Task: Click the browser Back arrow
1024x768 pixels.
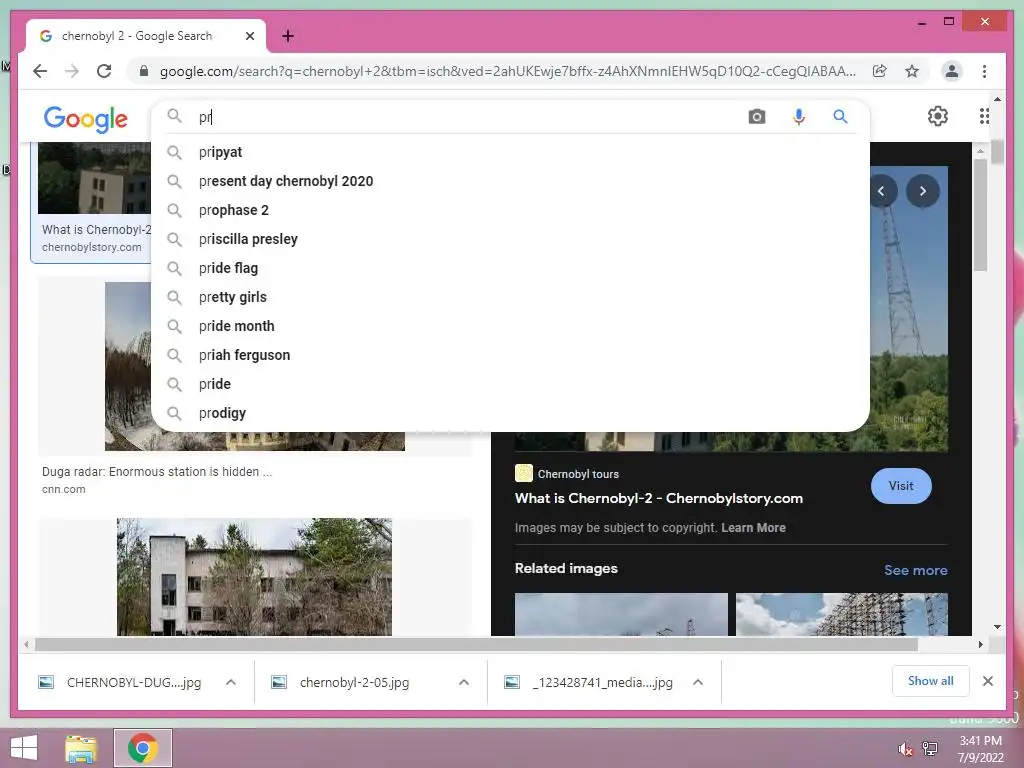Action: 40,71
